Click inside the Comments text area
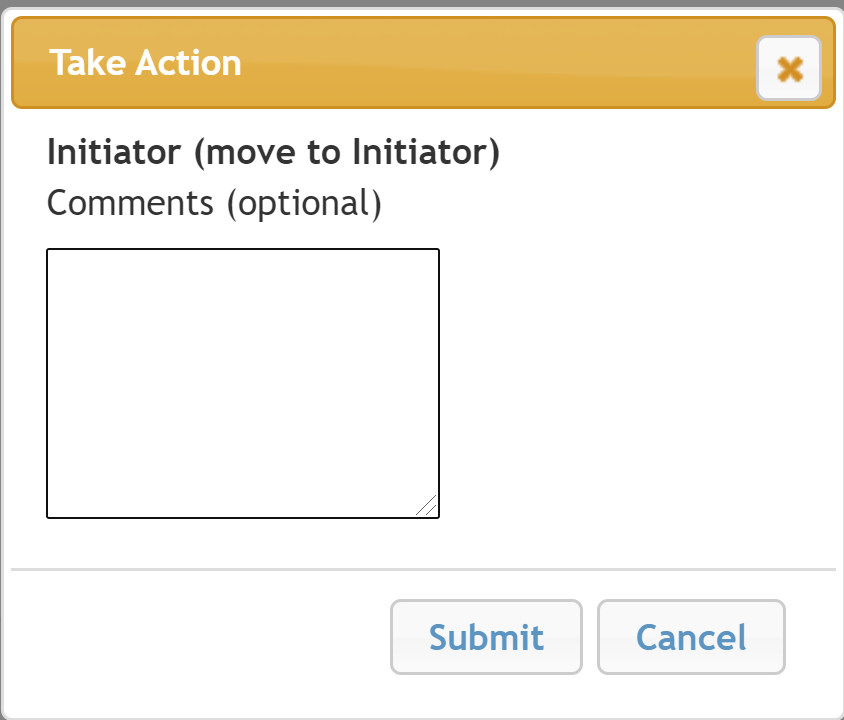Viewport: 844px width, 720px height. point(243,383)
